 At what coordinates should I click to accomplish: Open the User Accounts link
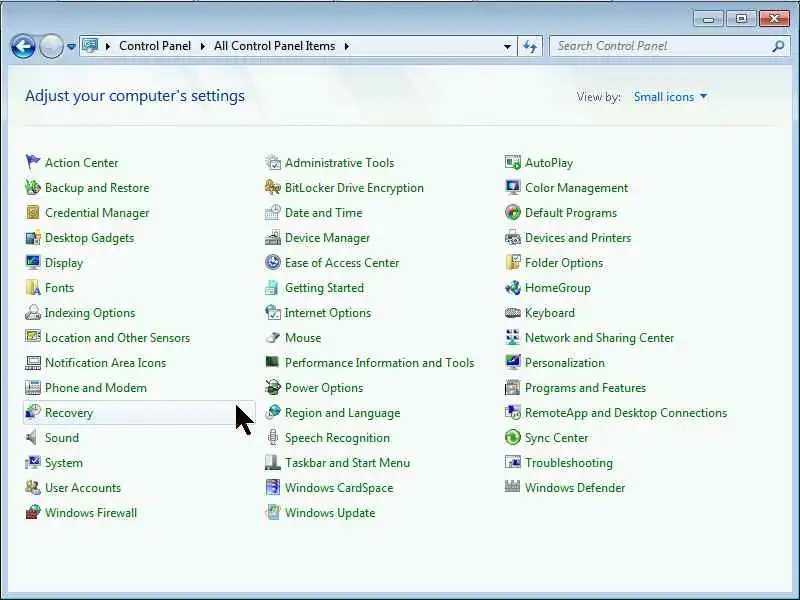click(83, 487)
